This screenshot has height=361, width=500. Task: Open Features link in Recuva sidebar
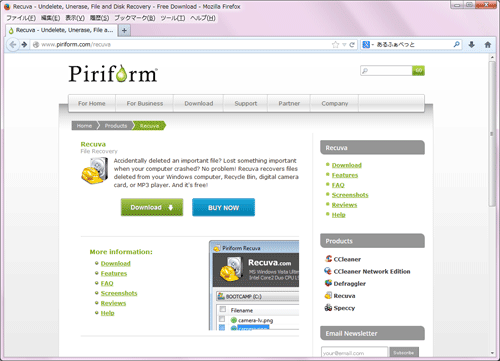pyautogui.click(x=345, y=175)
